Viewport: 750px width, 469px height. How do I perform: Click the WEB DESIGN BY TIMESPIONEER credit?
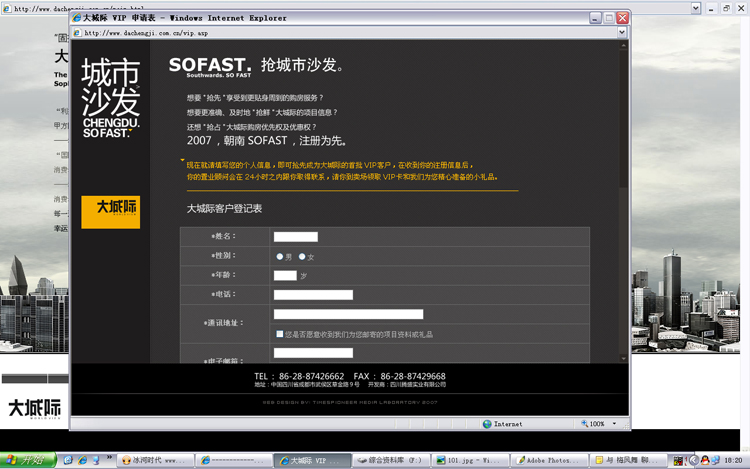click(x=350, y=402)
